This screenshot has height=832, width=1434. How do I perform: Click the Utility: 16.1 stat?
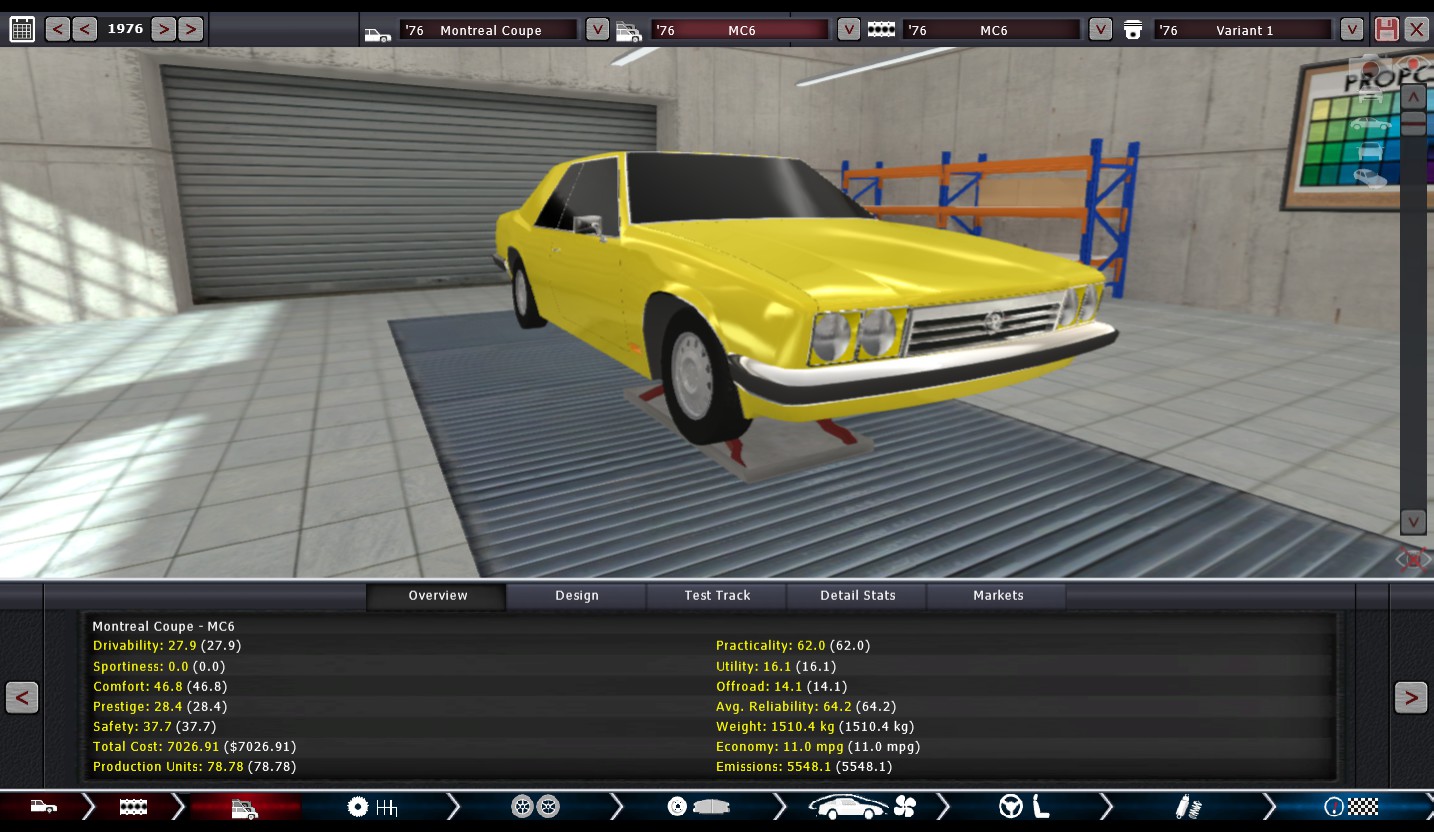(776, 666)
